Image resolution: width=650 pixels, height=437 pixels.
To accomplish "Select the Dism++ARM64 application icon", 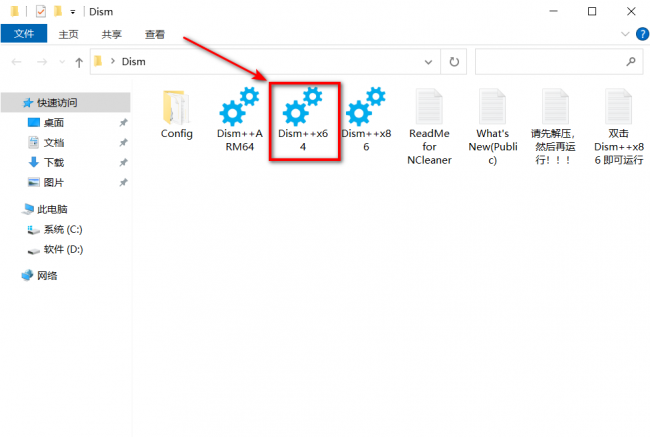I will (x=239, y=107).
